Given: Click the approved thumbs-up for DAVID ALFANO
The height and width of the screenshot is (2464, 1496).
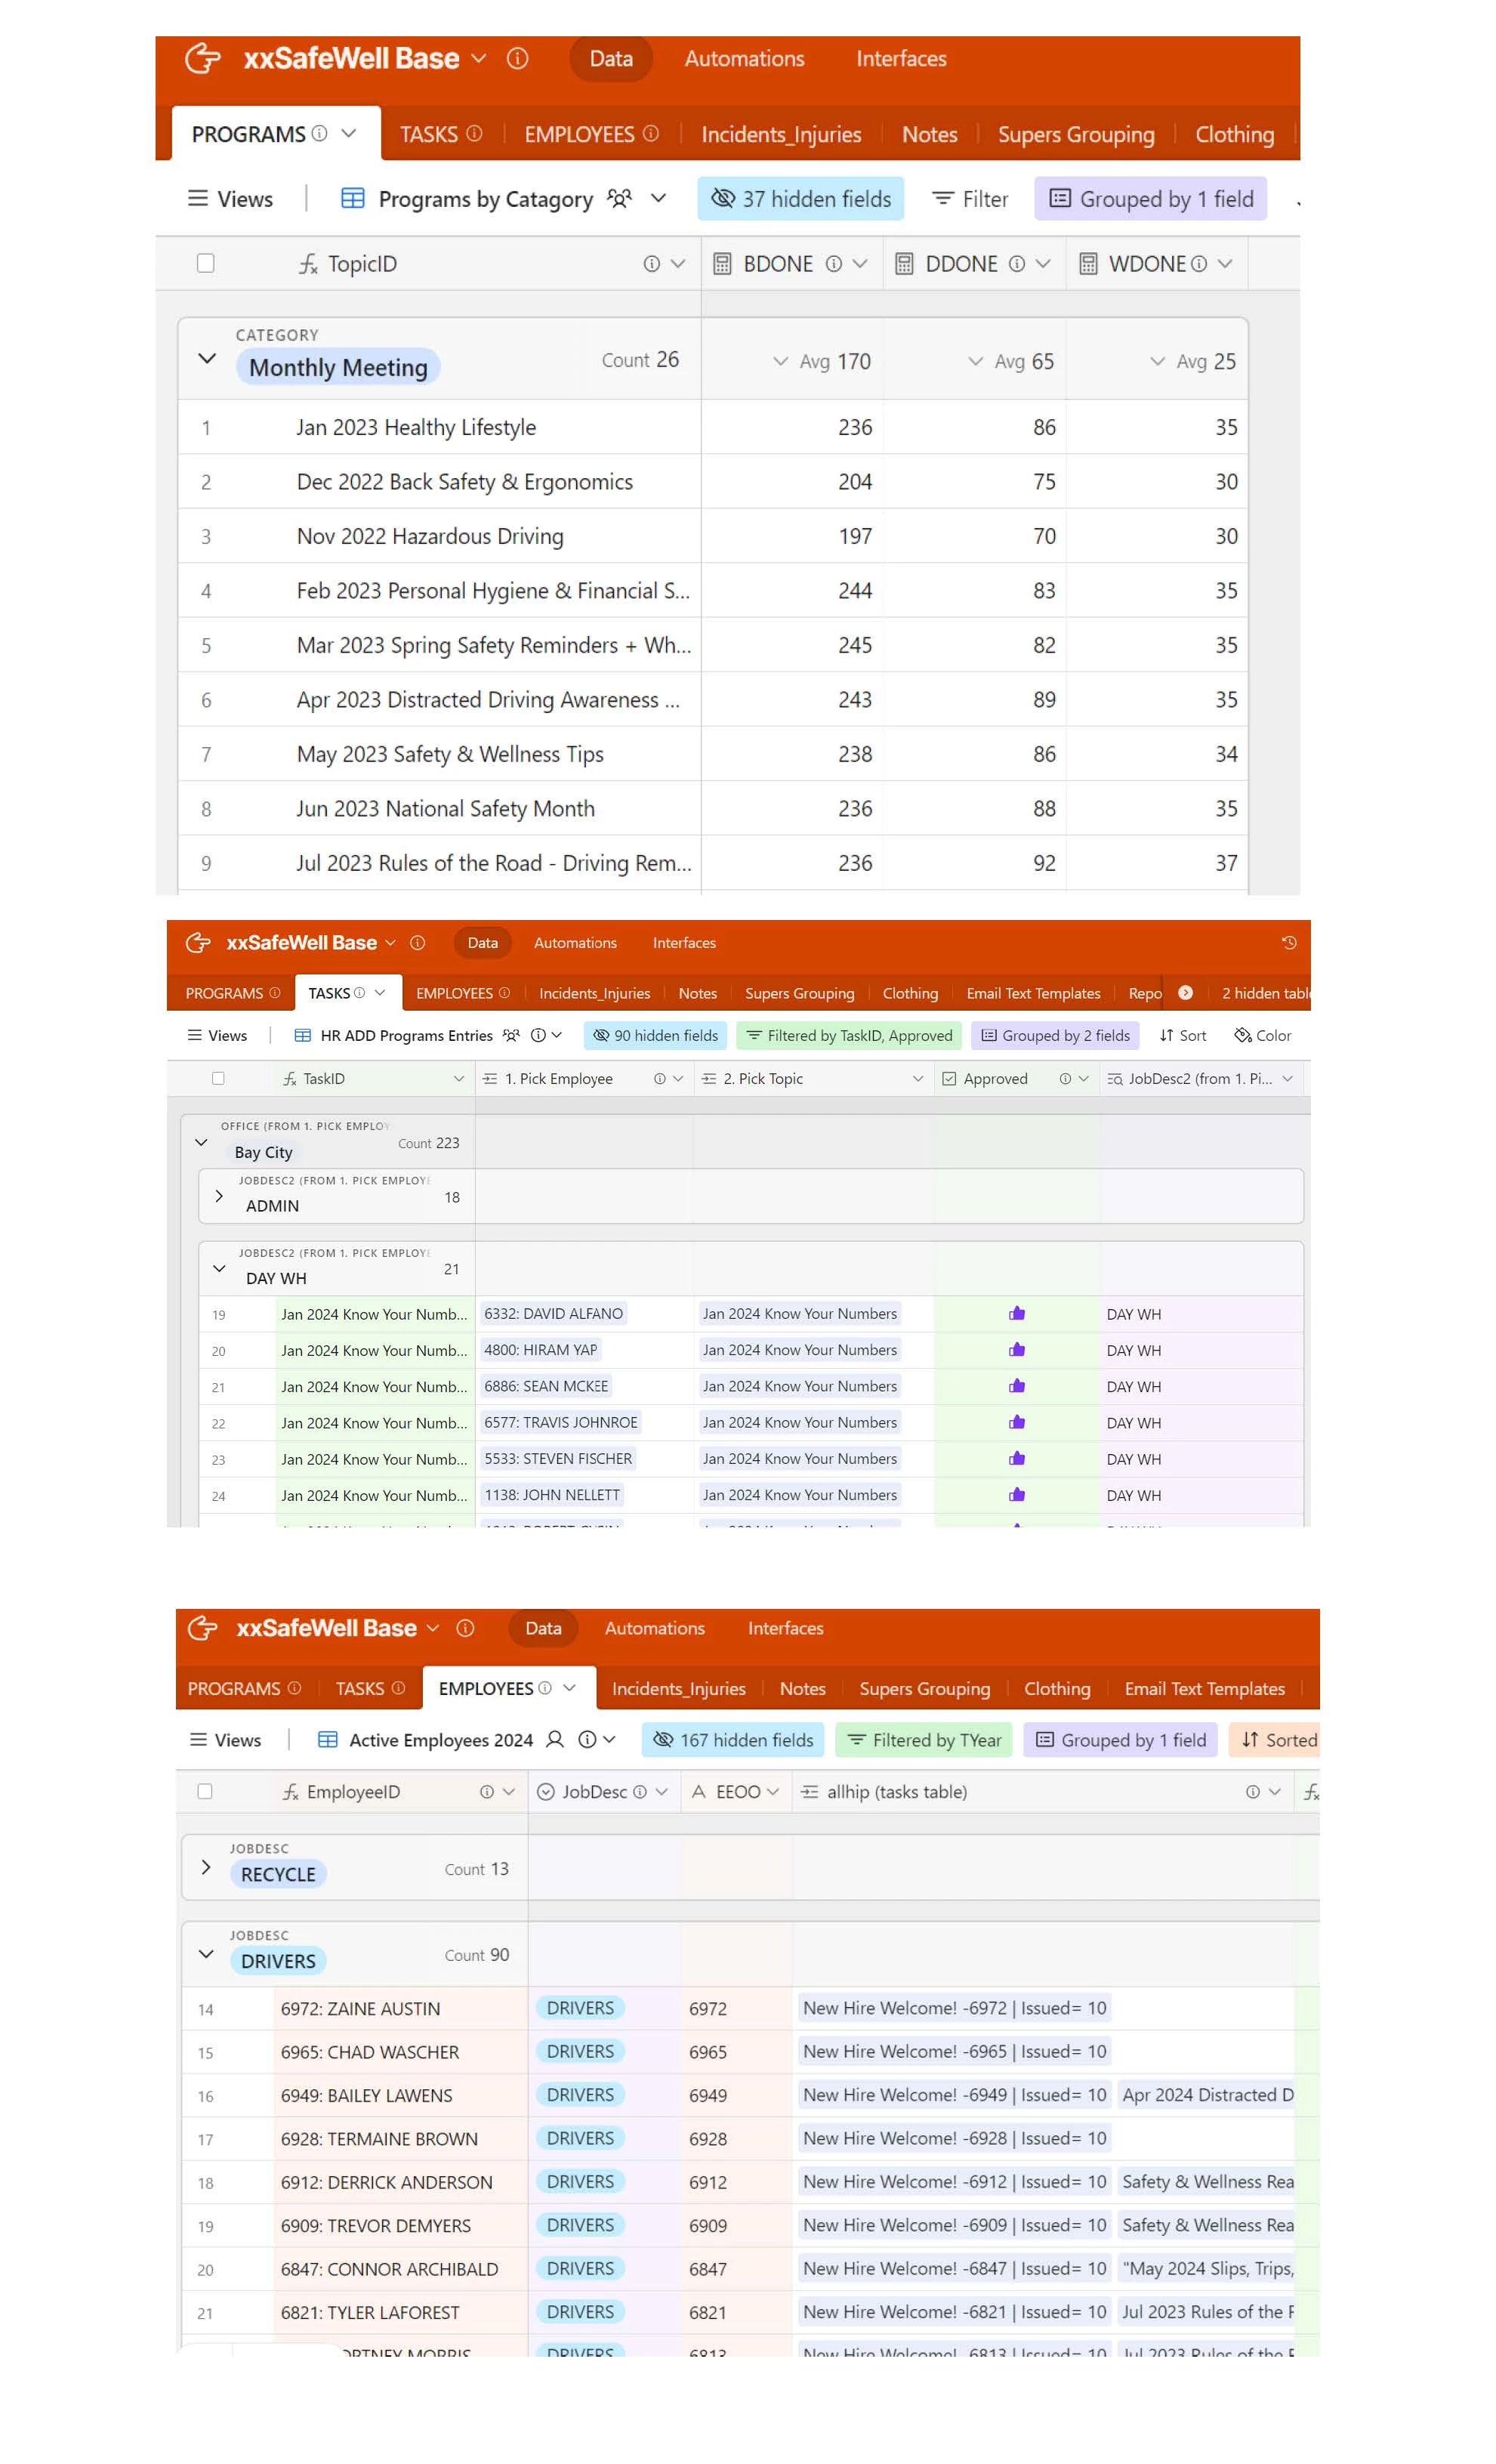Looking at the screenshot, I should pos(1017,1314).
